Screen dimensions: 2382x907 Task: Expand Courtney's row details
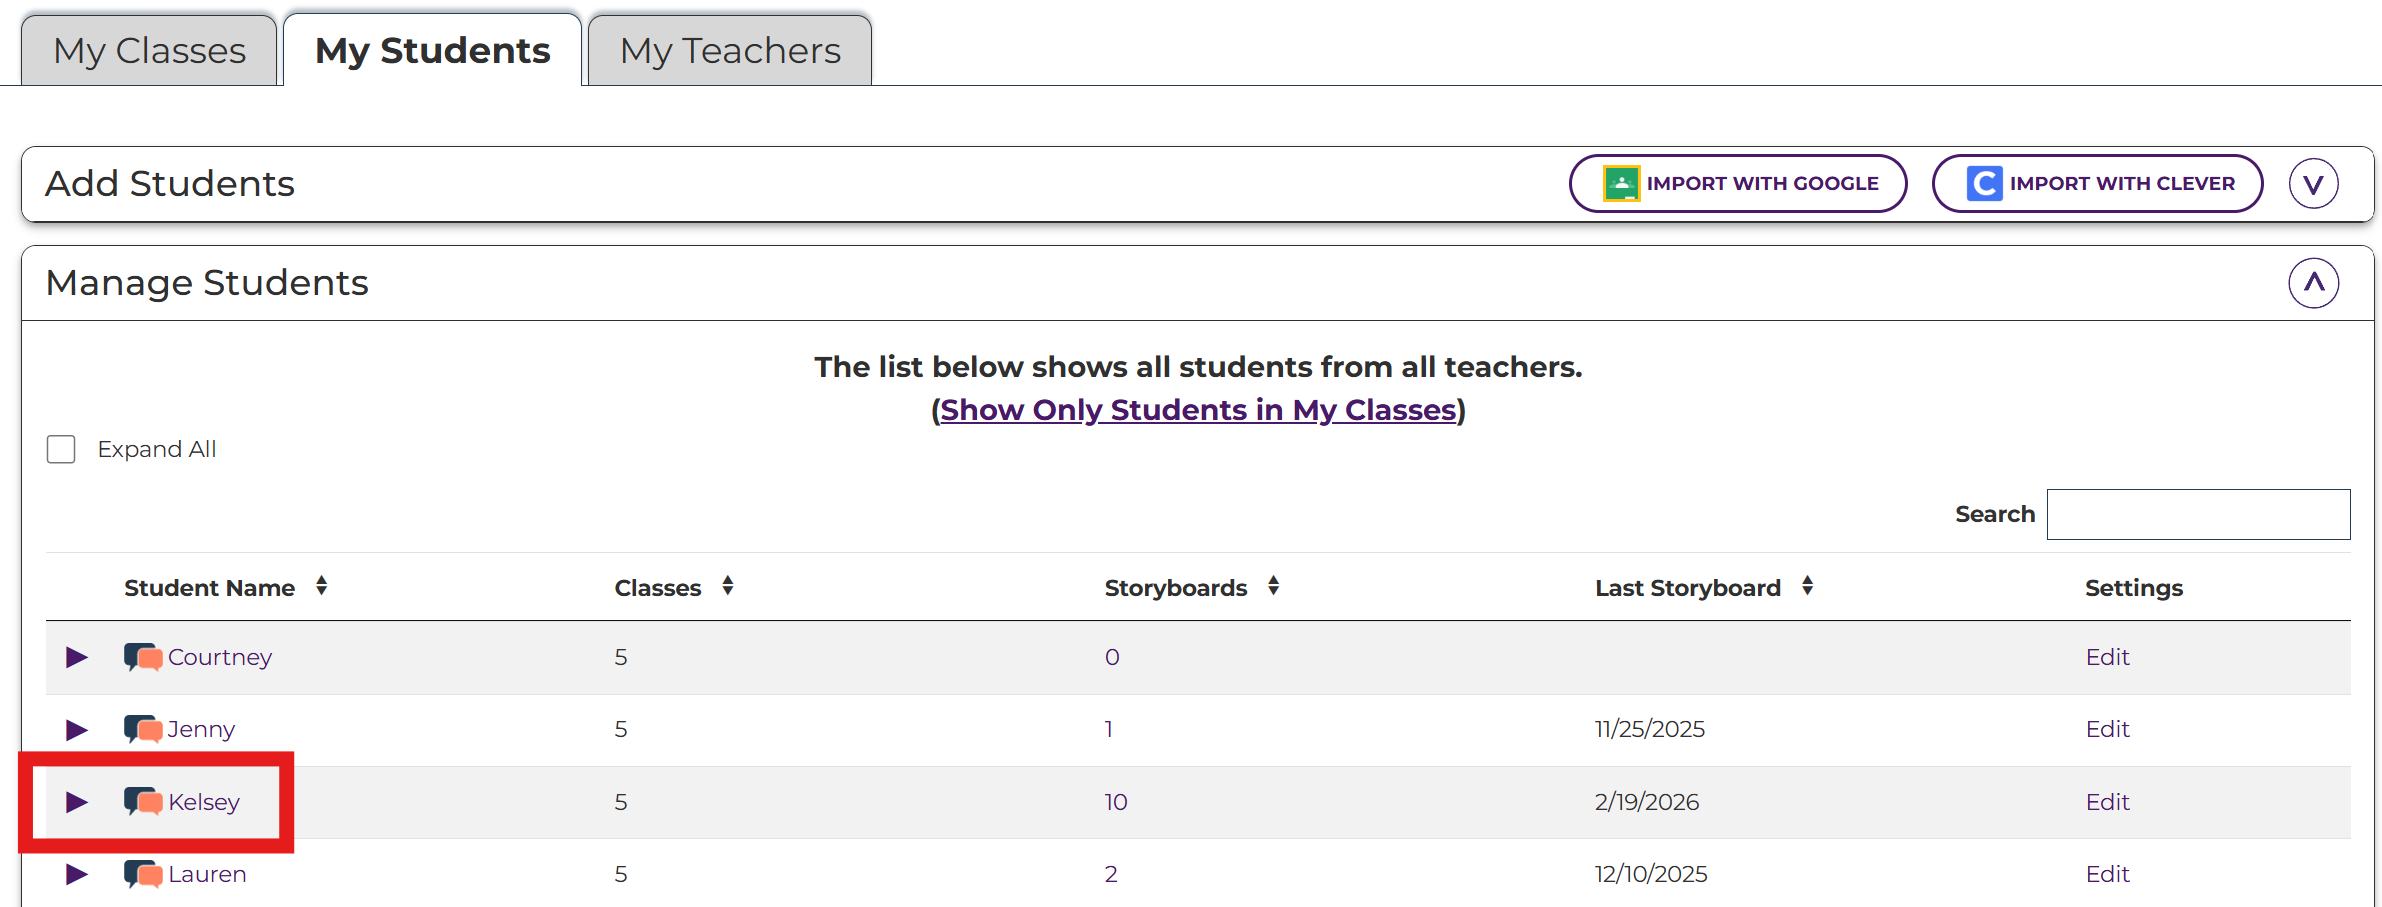[76, 657]
